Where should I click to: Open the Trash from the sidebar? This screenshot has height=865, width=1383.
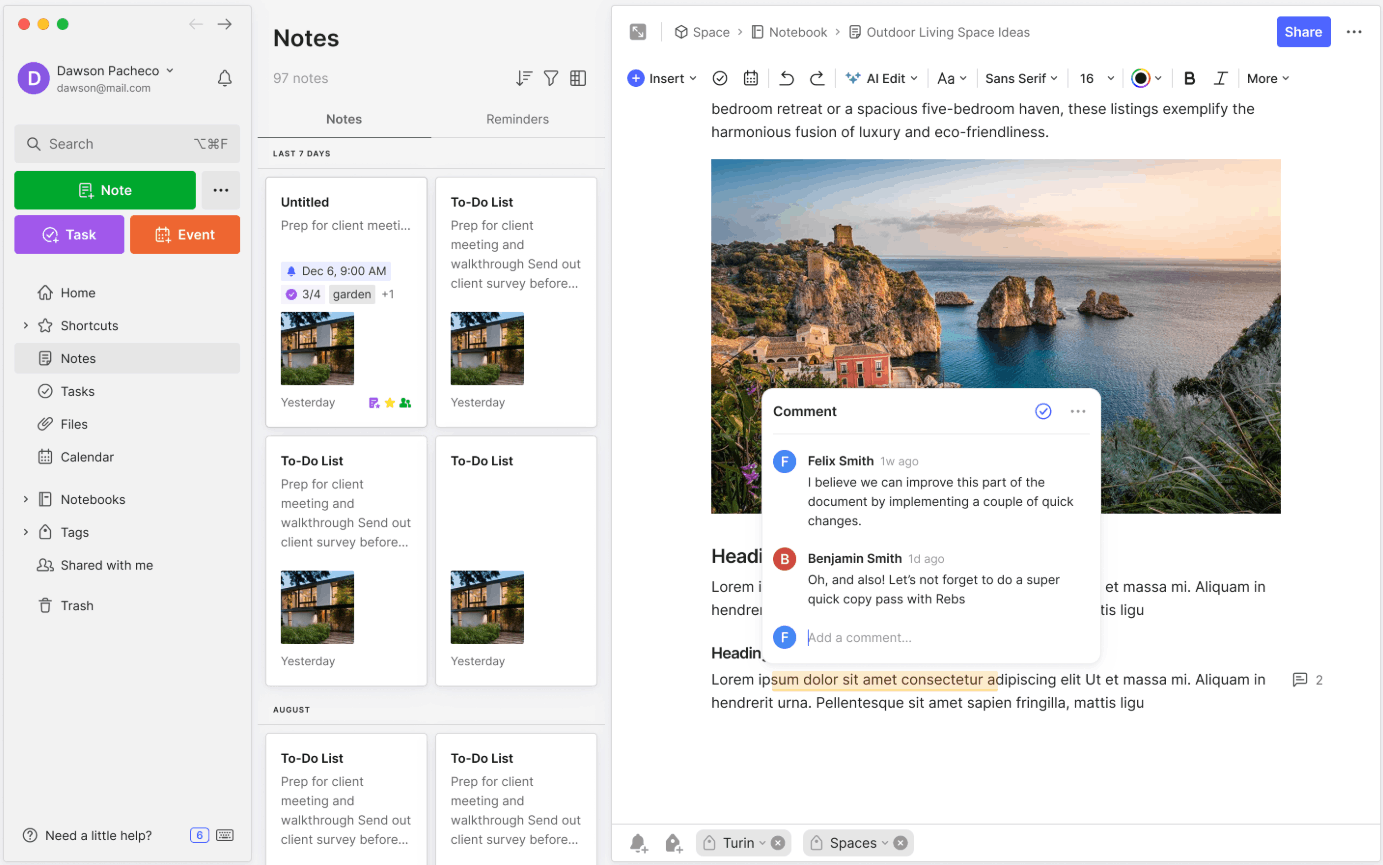(x=79, y=605)
